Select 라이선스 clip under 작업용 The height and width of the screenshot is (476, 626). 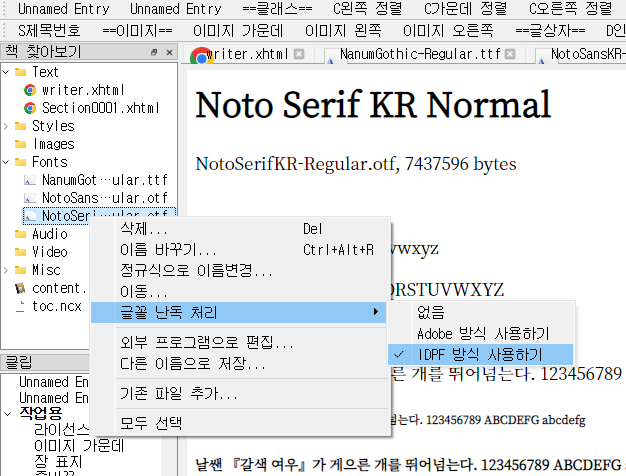click(x=61, y=430)
